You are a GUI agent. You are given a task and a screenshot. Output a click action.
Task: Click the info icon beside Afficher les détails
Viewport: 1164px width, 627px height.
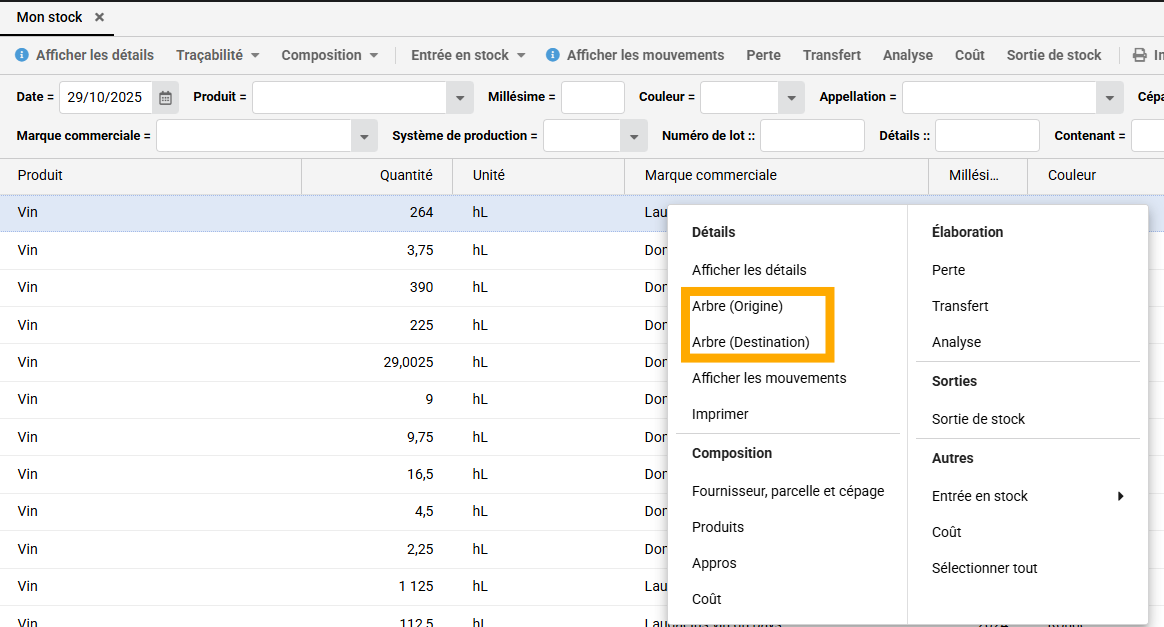(x=22, y=55)
